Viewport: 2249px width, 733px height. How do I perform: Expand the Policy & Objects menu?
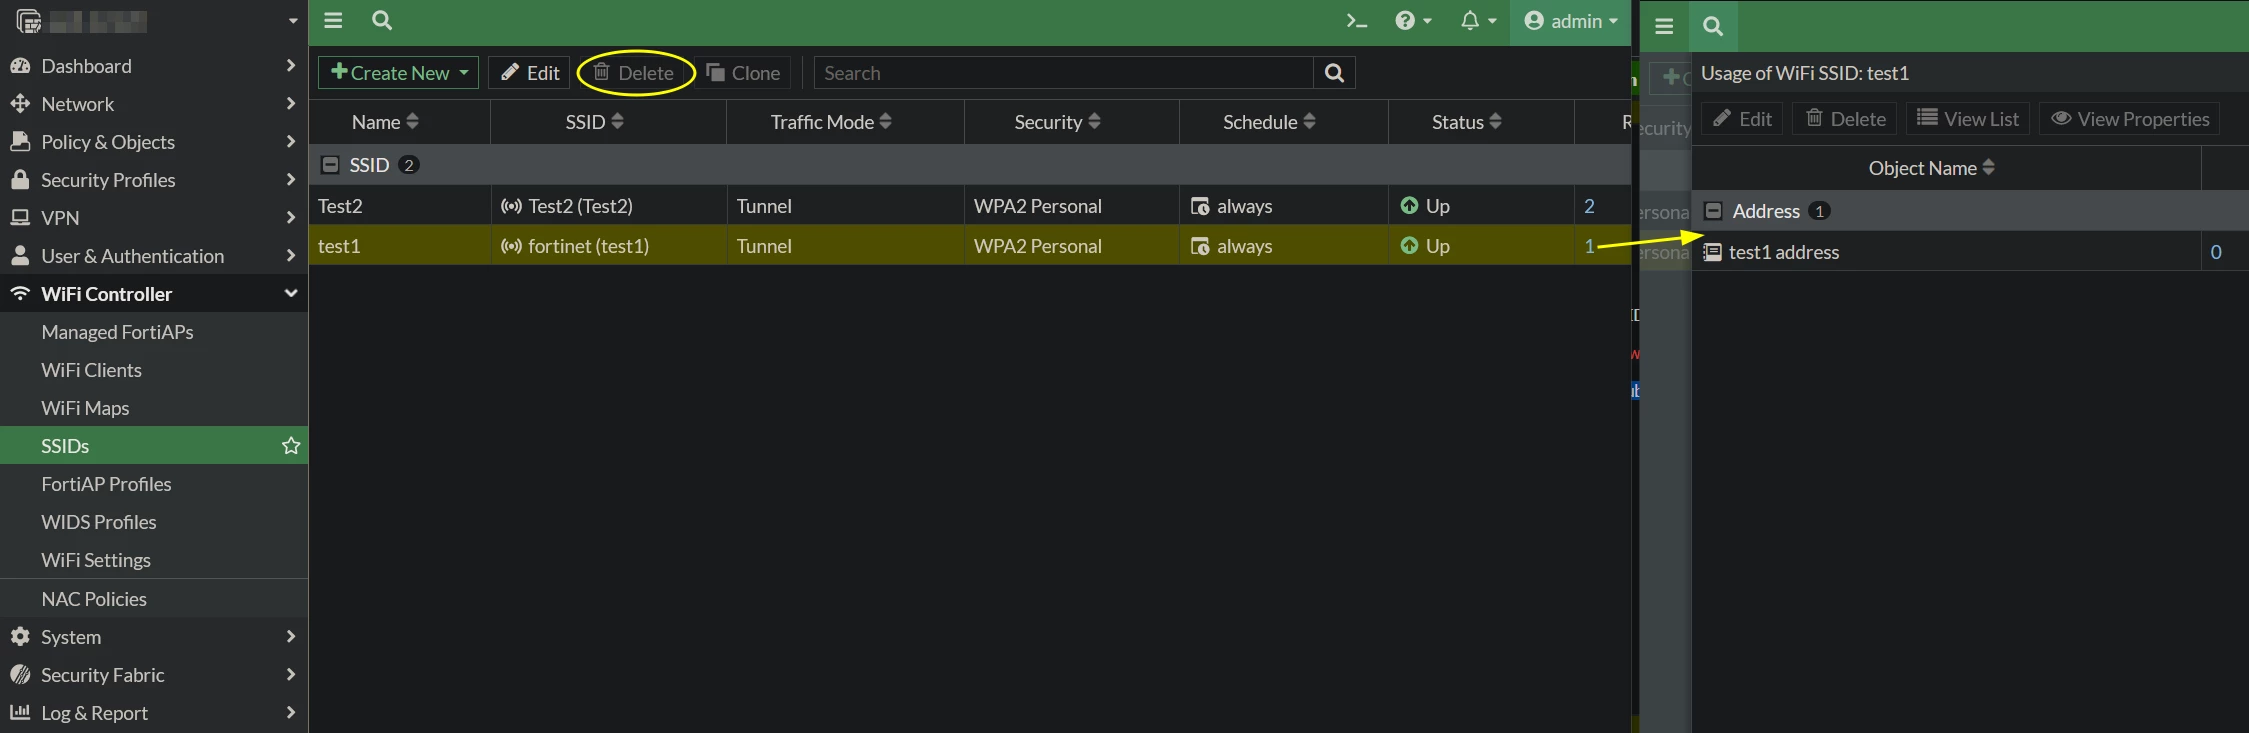pyautogui.click(x=154, y=142)
